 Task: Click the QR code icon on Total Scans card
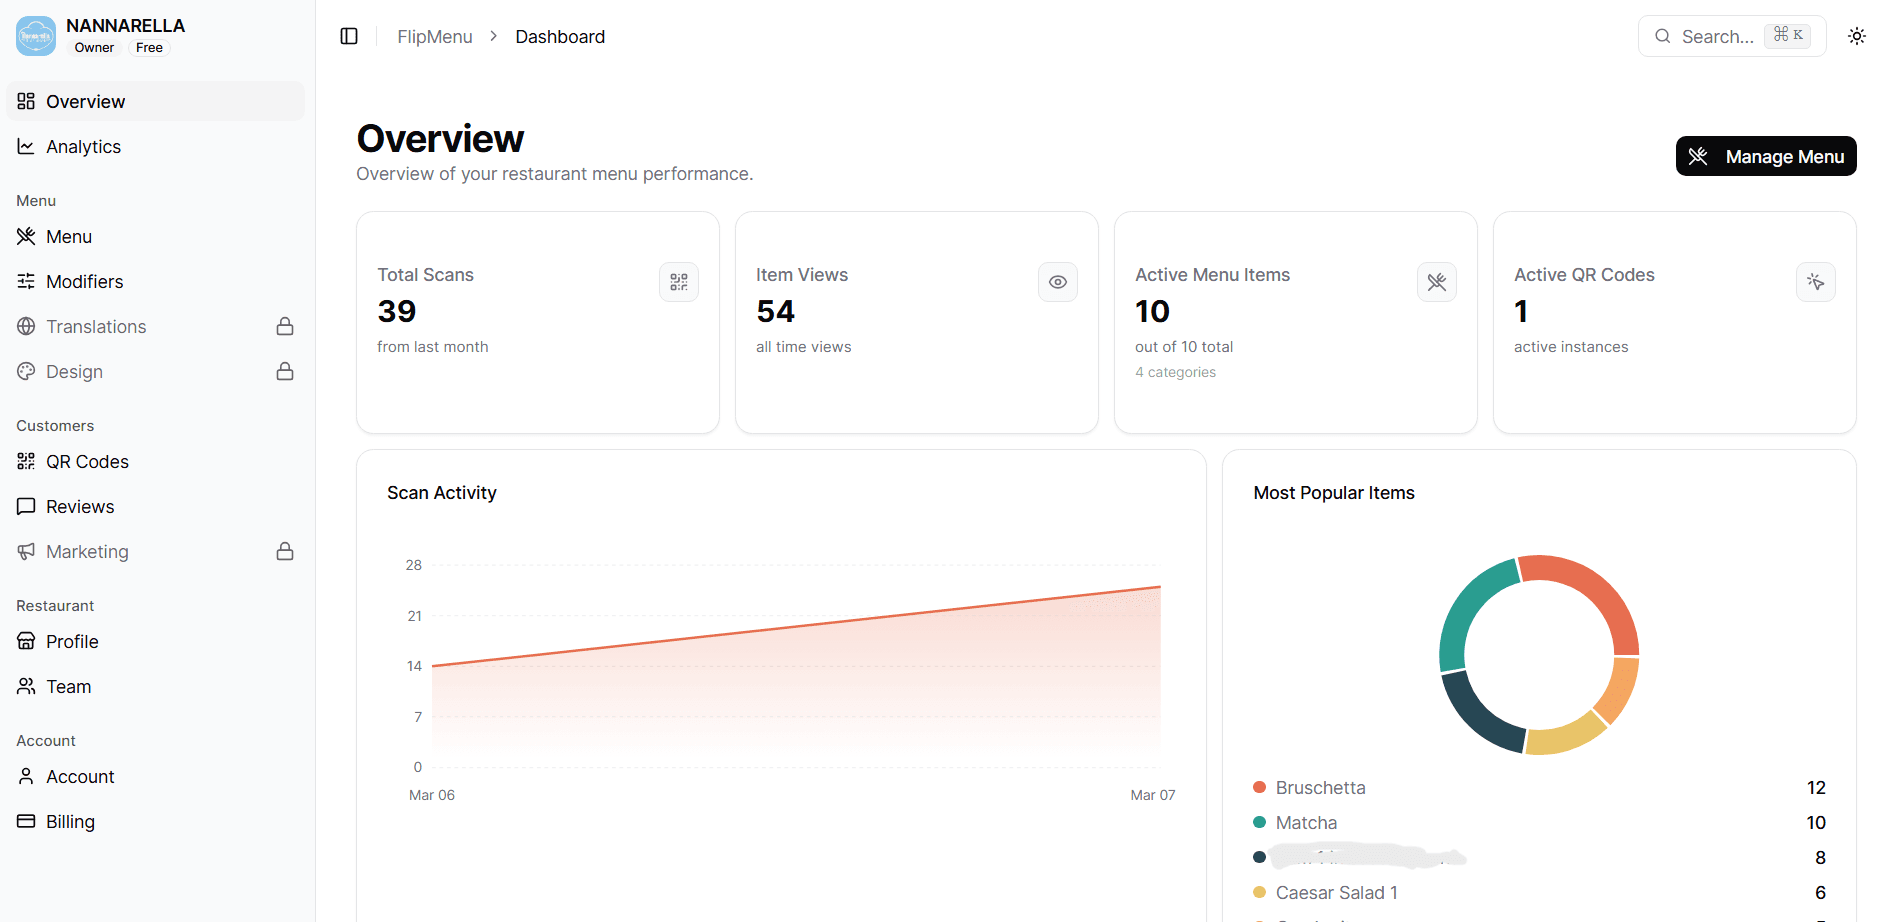[x=679, y=282]
